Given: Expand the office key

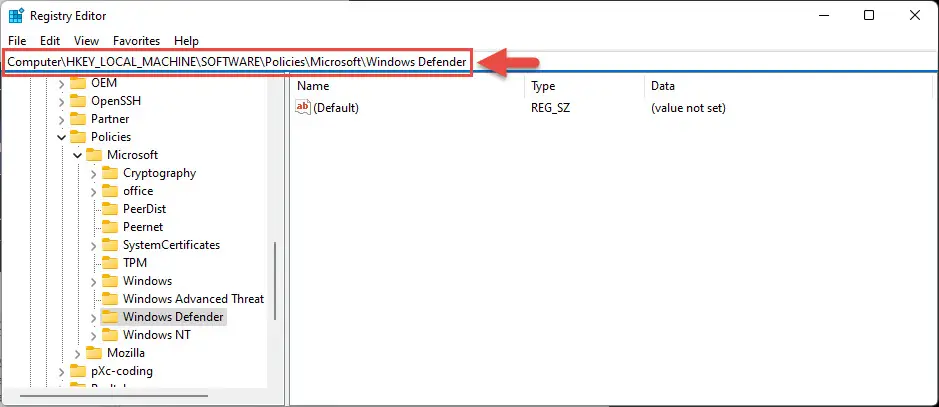Looking at the screenshot, I should click(x=93, y=191).
